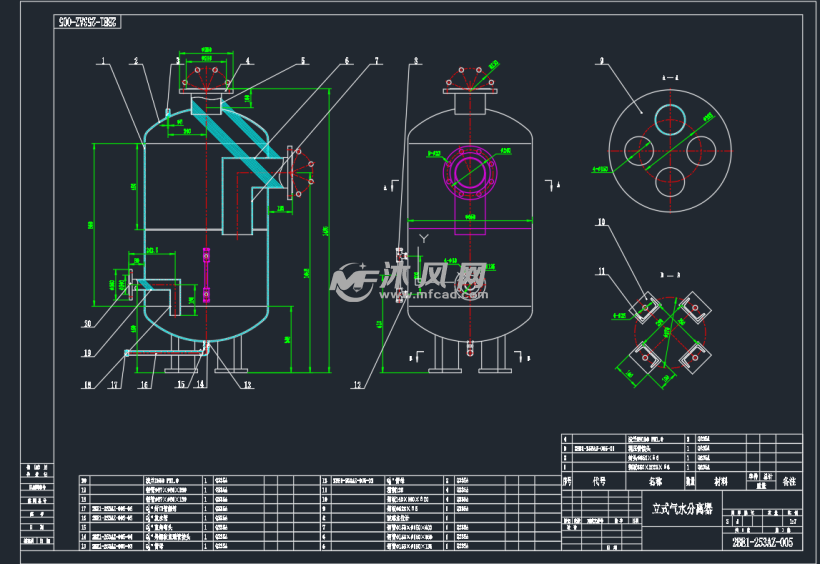Select the bottom drain pipe under the left vessel
Viewport: 820px width, 564px height.
coord(165,351)
